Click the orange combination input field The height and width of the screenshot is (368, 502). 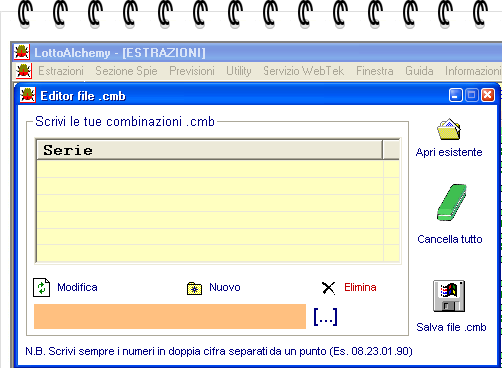(170, 316)
